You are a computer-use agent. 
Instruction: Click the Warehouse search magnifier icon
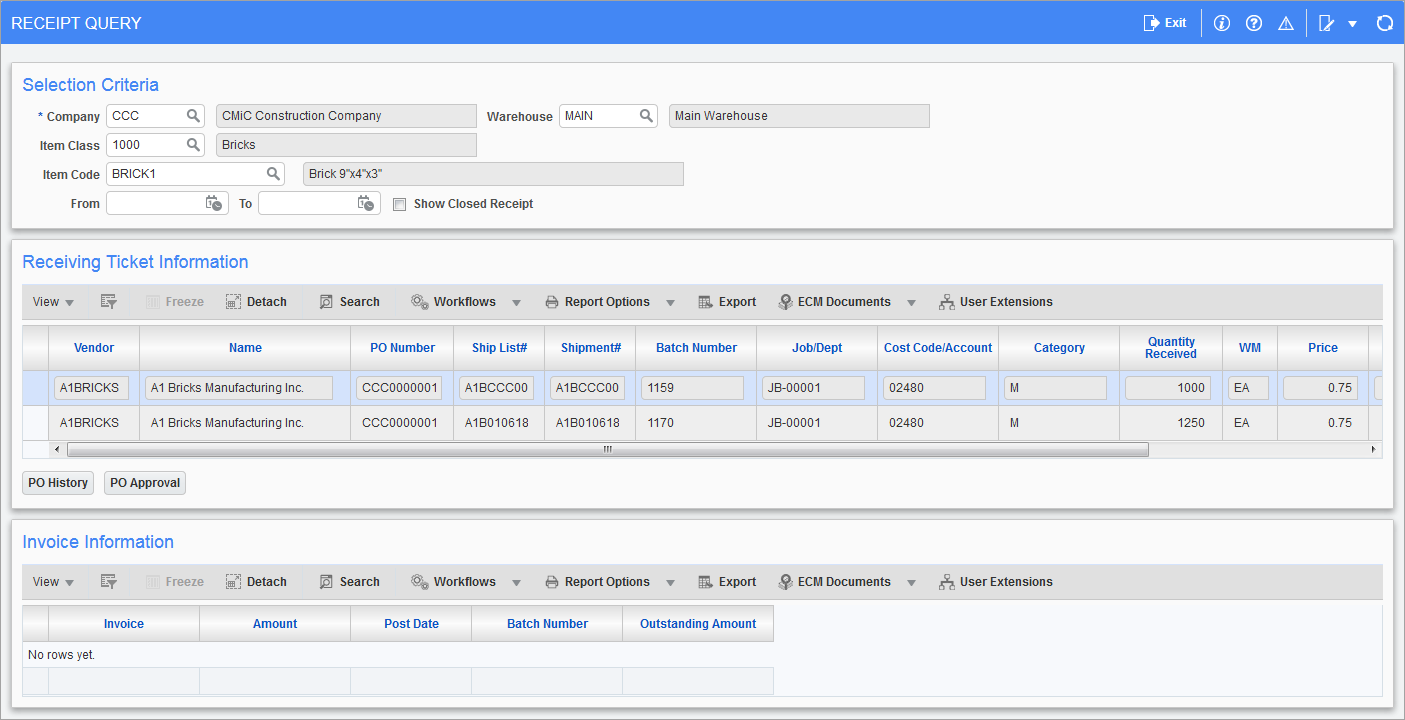pyautogui.click(x=646, y=116)
